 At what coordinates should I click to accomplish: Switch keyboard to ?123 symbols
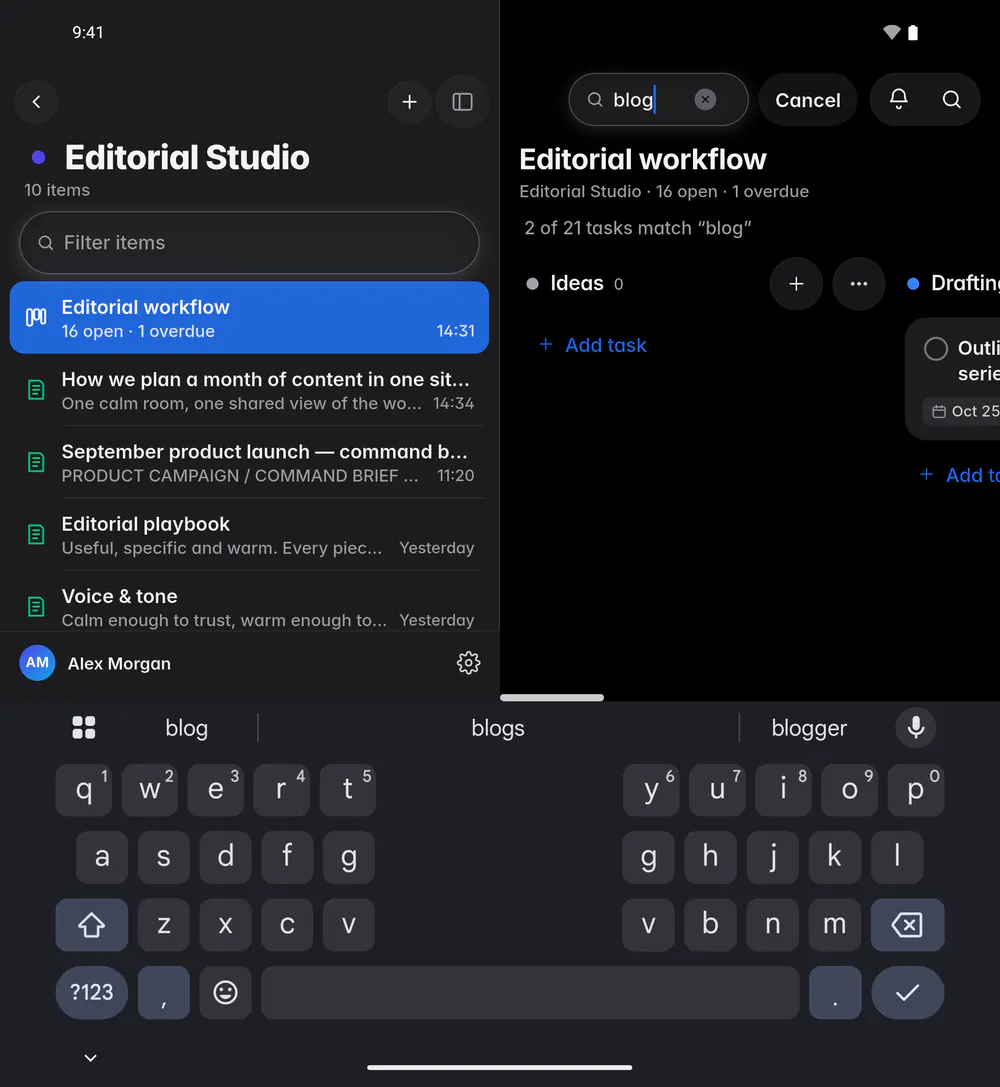pos(91,992)
